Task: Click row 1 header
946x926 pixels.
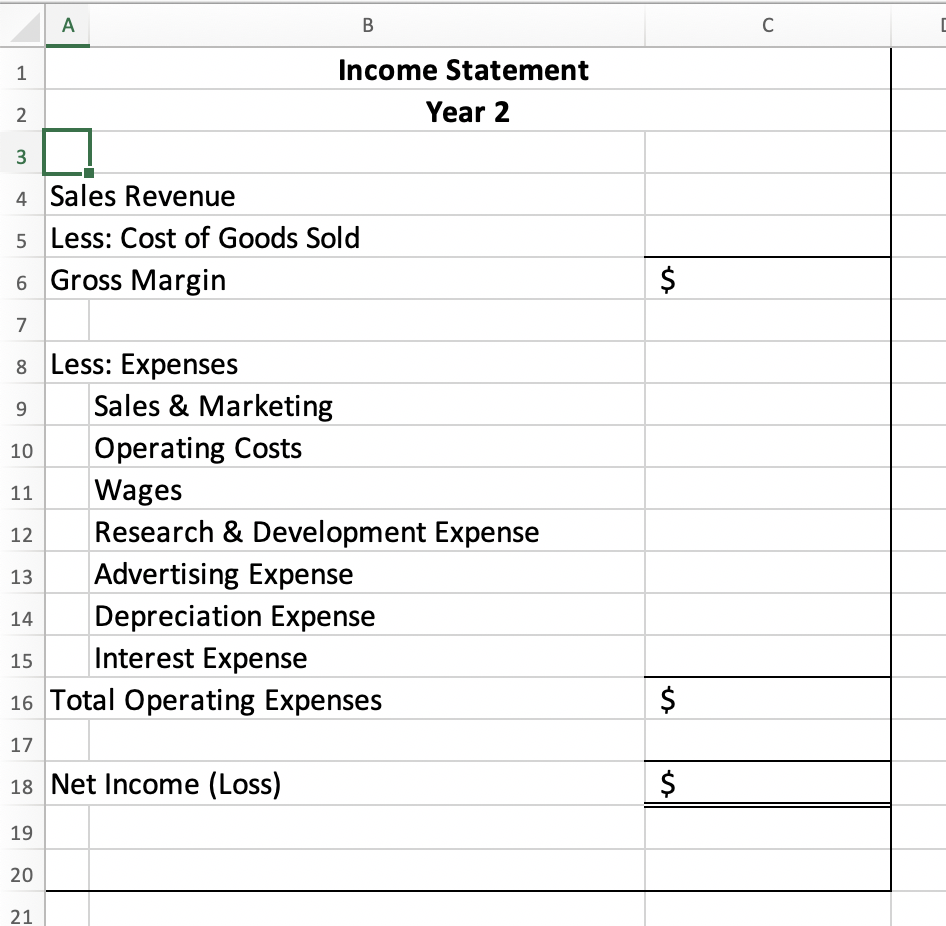Action: coord(22,70)
